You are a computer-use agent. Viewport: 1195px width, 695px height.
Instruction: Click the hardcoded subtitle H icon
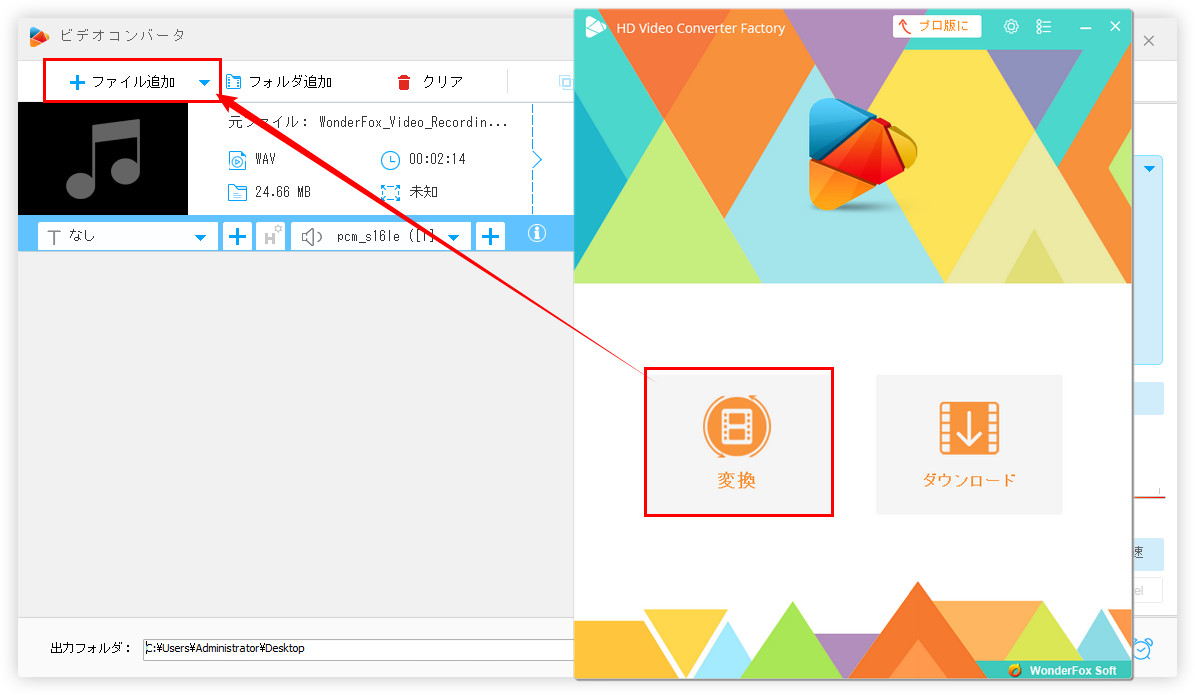coord(270,236)
